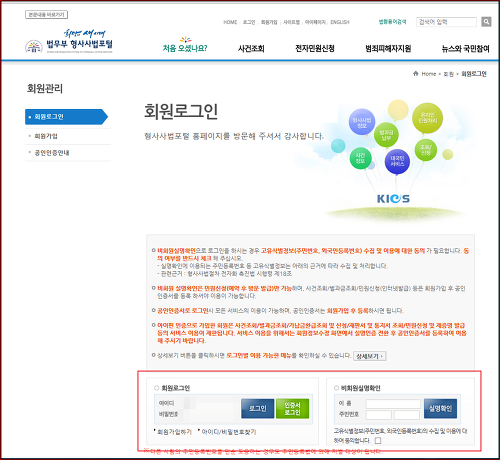Click the search magnifier icon button
Viewport: 500px width, 460px height.
[x=486, y=22]
